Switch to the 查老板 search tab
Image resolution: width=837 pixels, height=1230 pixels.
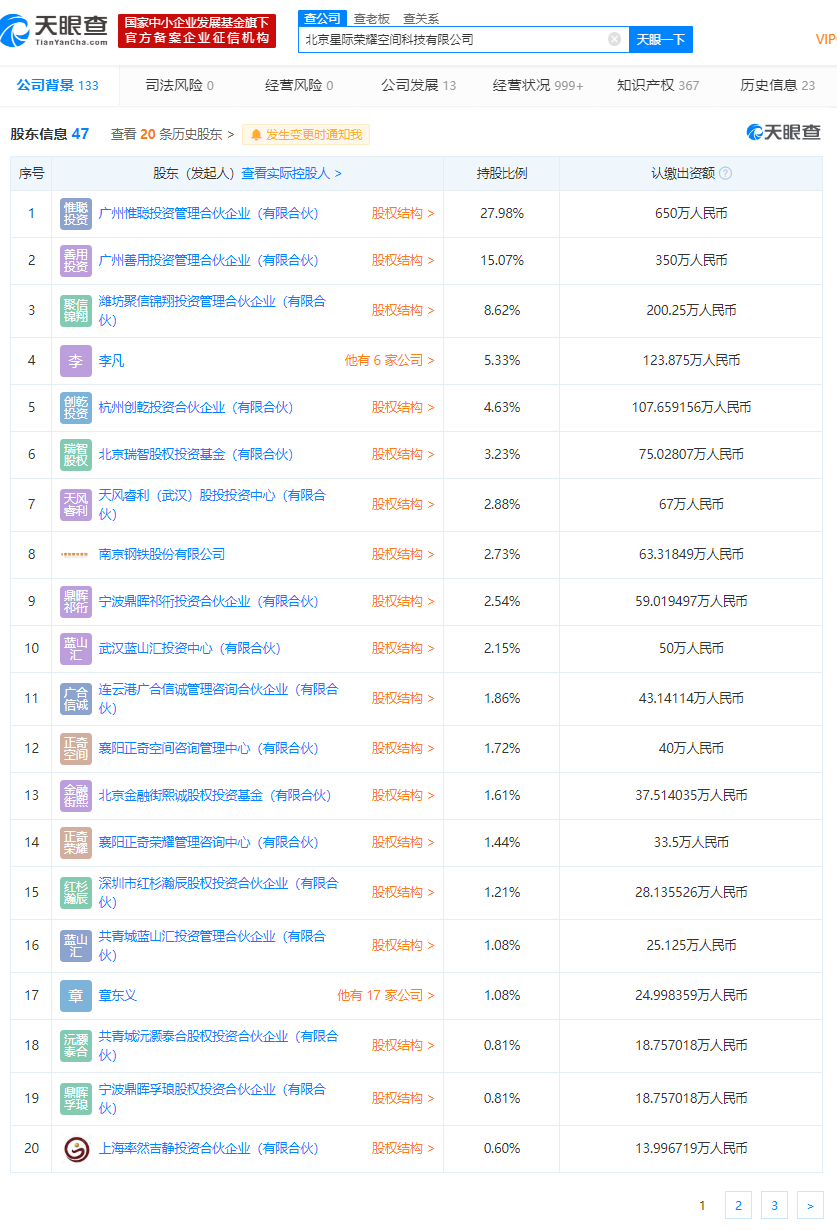[x=371, y=18]
